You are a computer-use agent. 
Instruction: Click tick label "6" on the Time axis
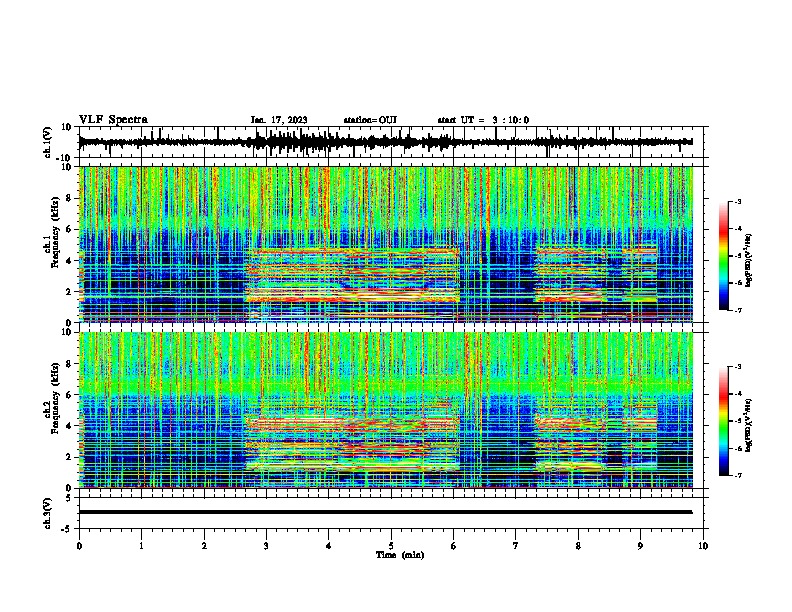453,546
